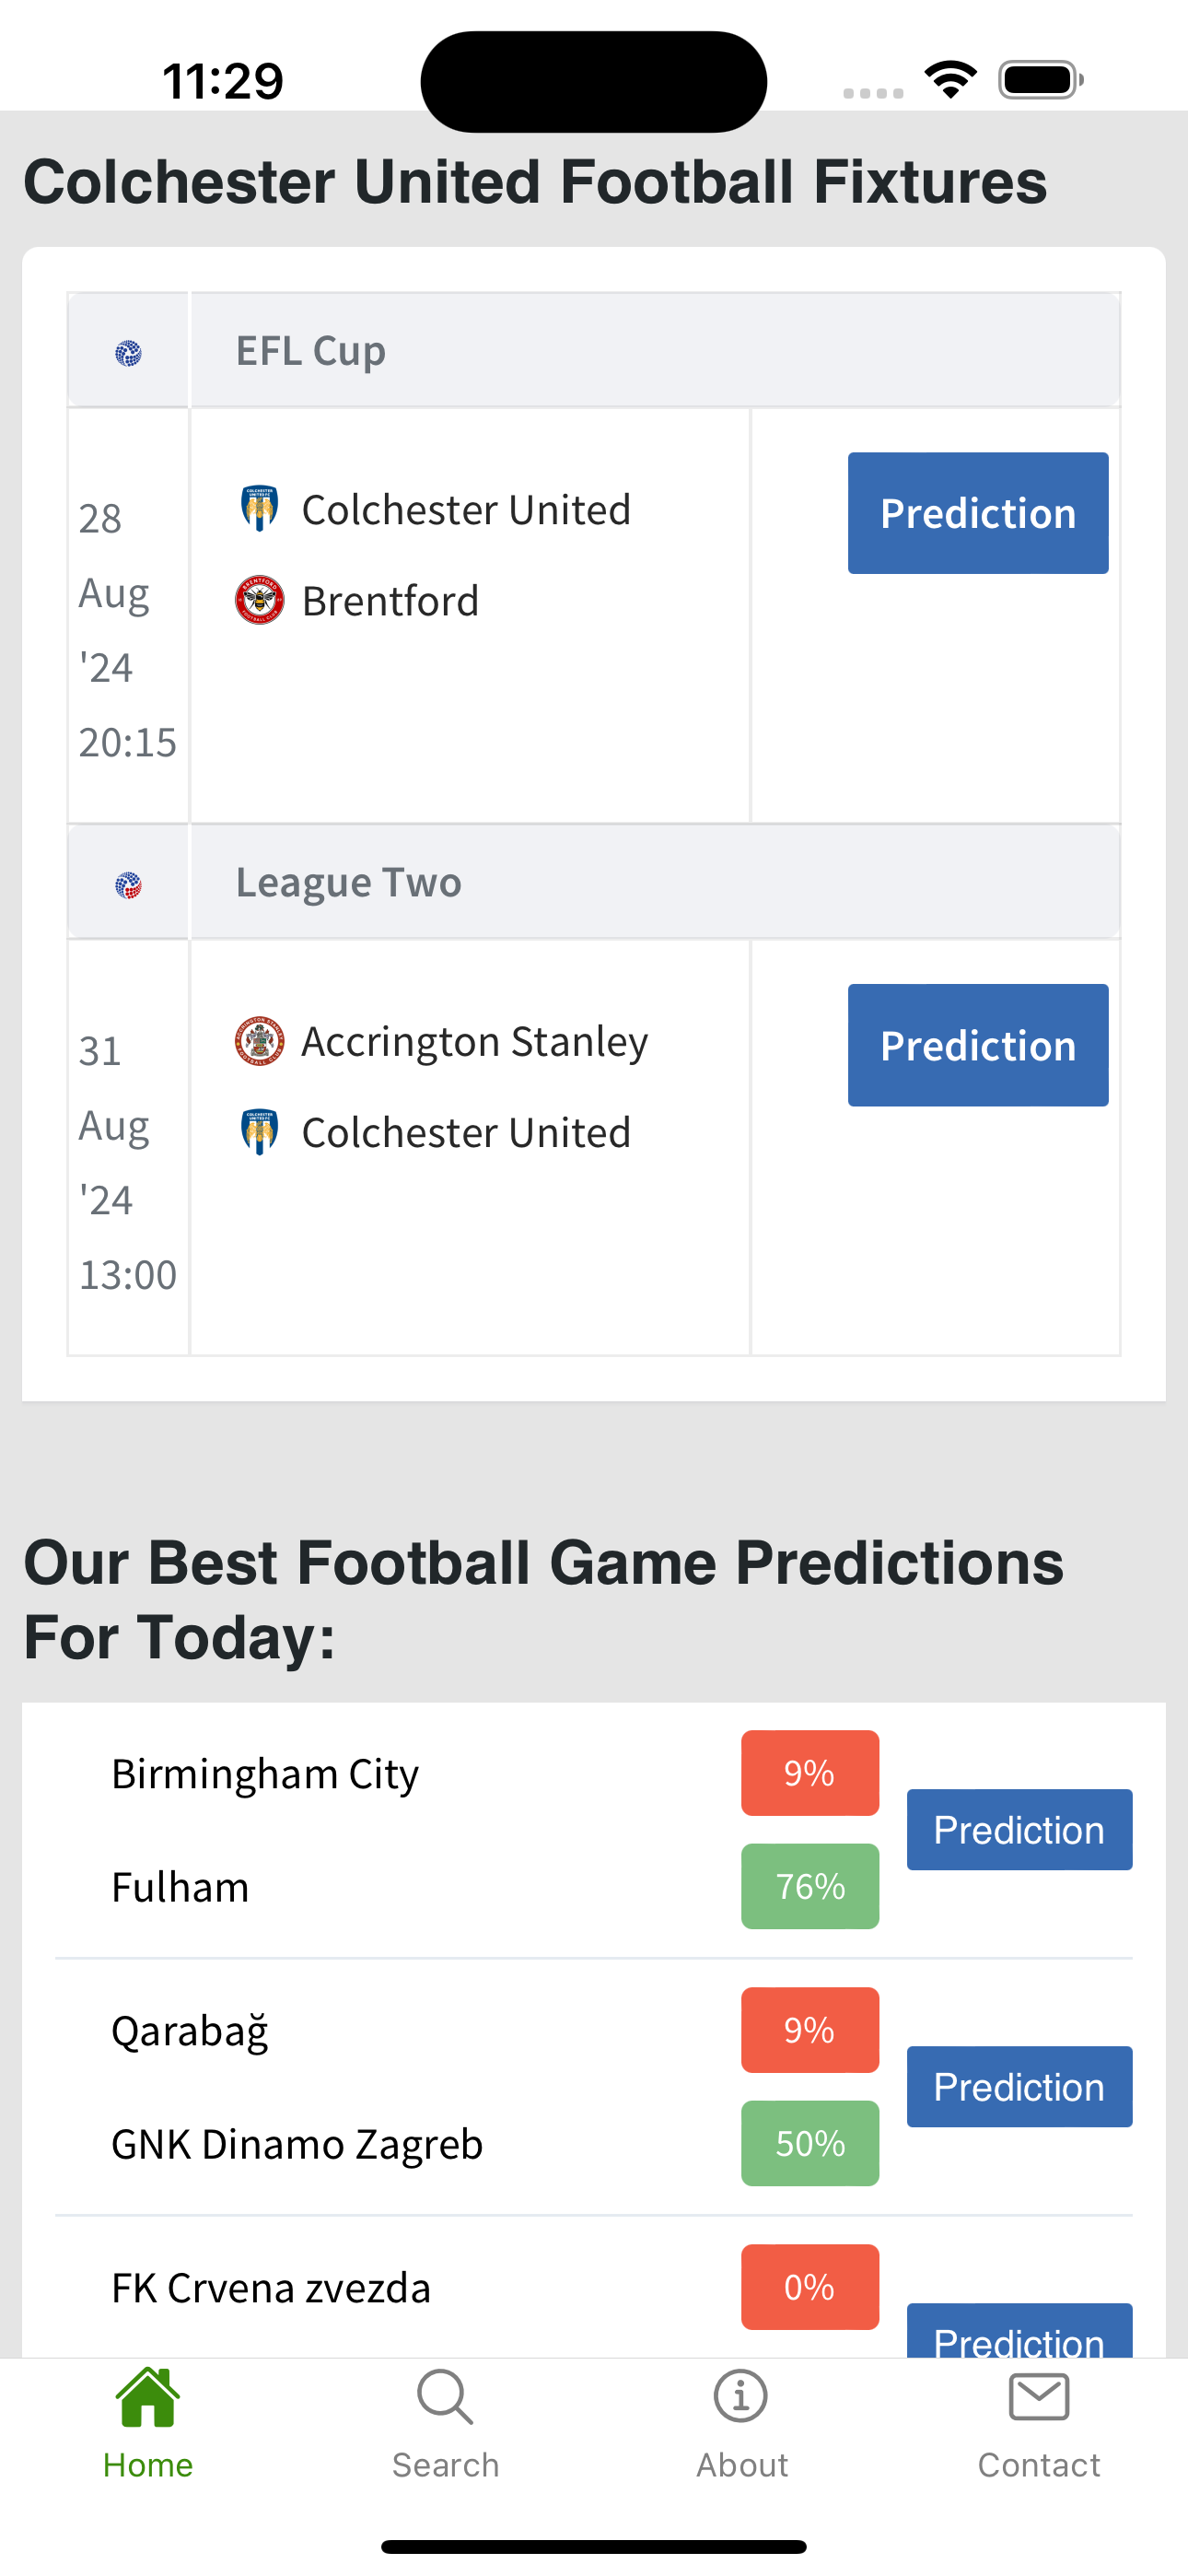1188x2576 pixels.
Task: Select the League Two competition header
Action: pos(594,882)
